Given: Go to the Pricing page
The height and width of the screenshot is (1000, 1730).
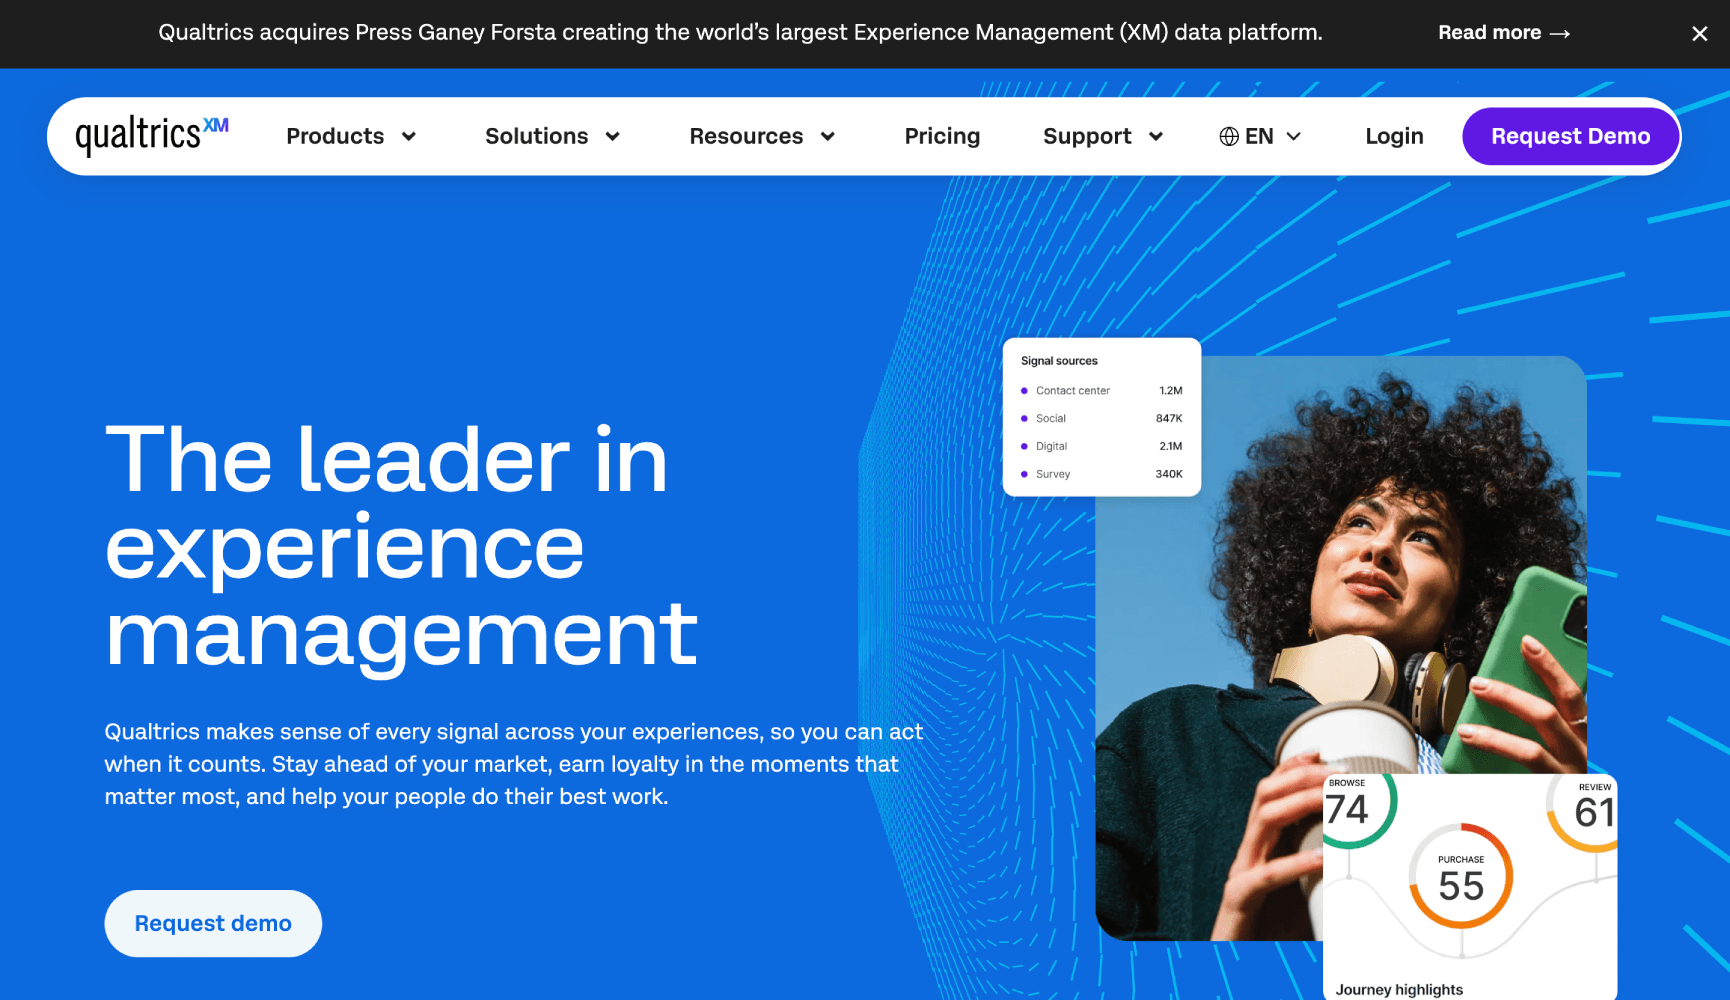Looking at the screenshot, I should pyautogui.click(x=942, y=136).
